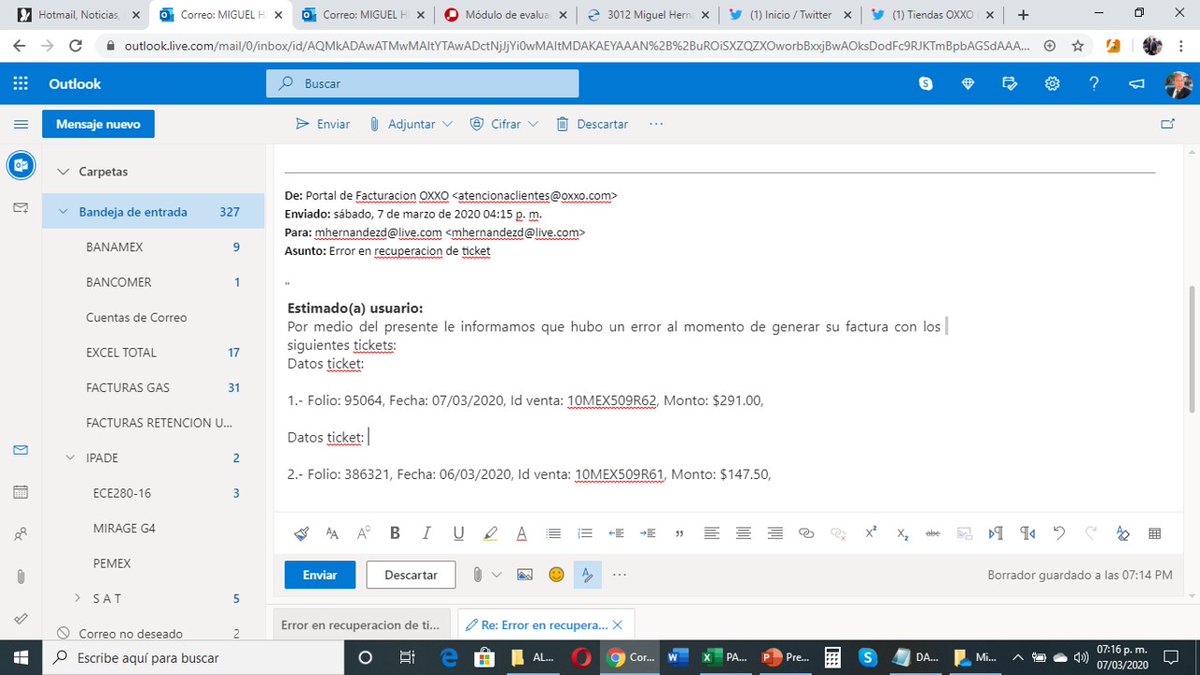Insert a hyperlink
Image resolution: width=1200 pixels, height=675 pixels.
click(806, 533)
